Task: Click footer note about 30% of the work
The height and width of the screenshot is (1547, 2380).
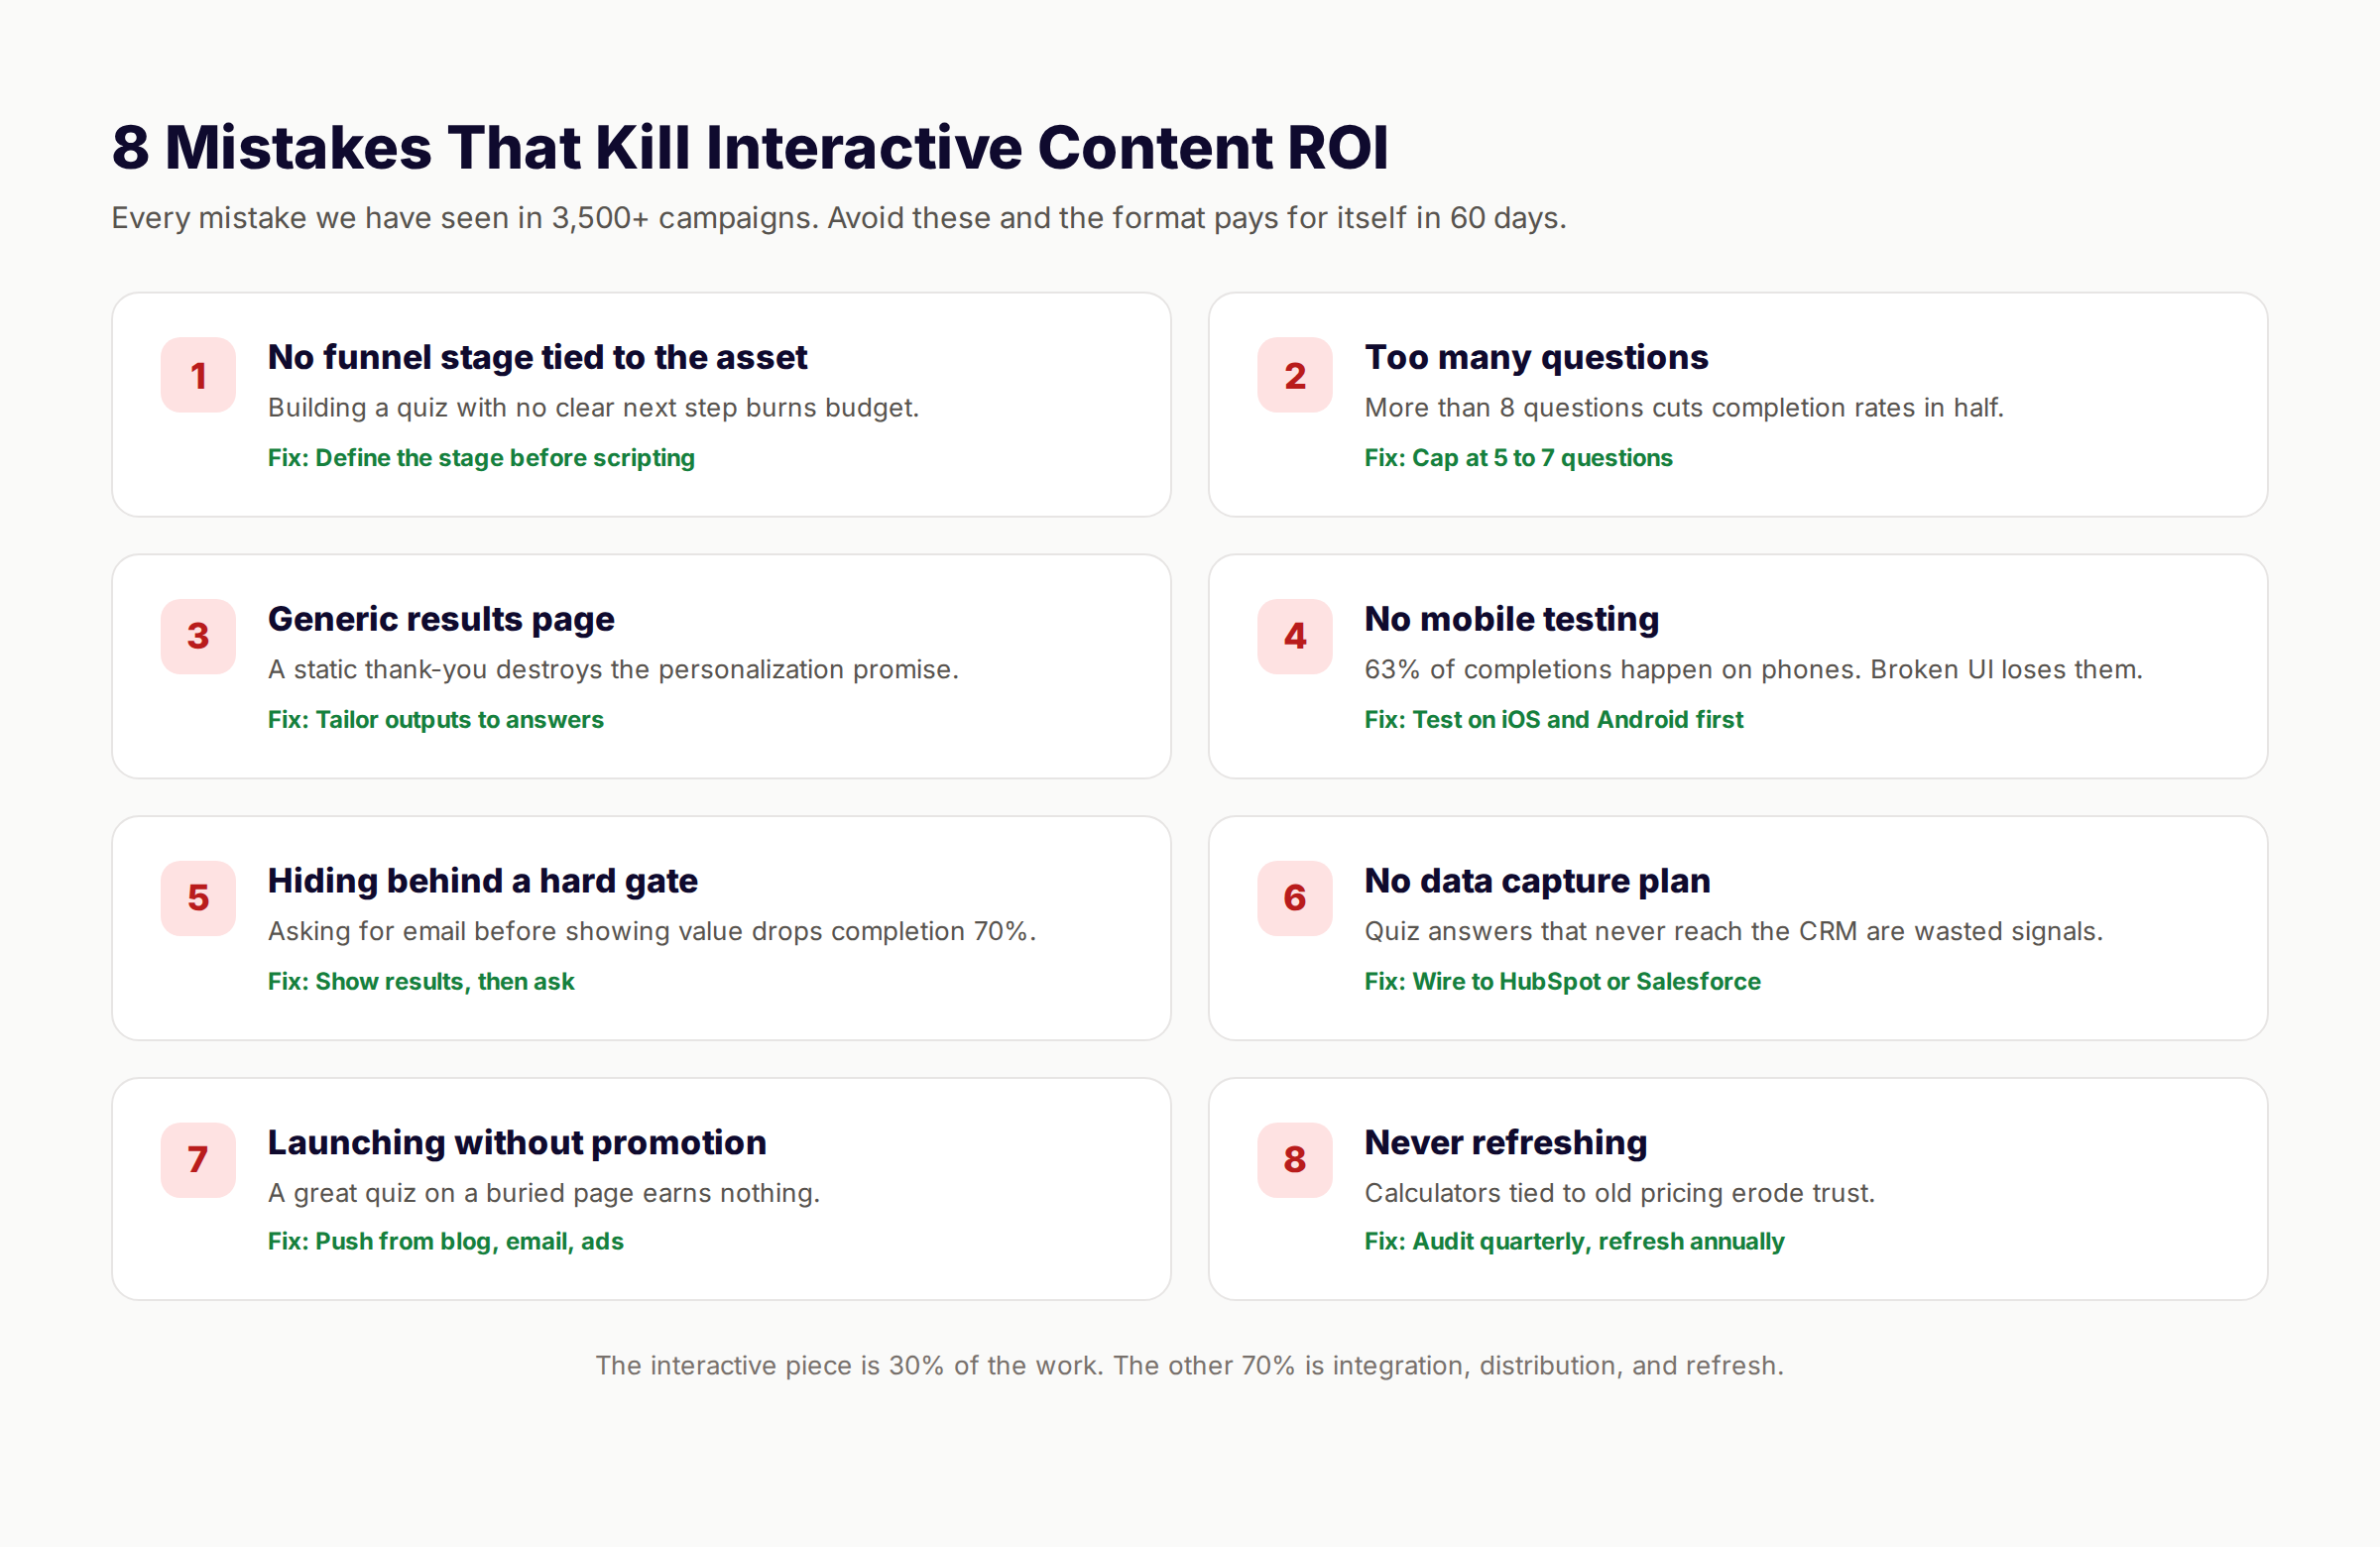Action: click(x=1189, y=1366)
